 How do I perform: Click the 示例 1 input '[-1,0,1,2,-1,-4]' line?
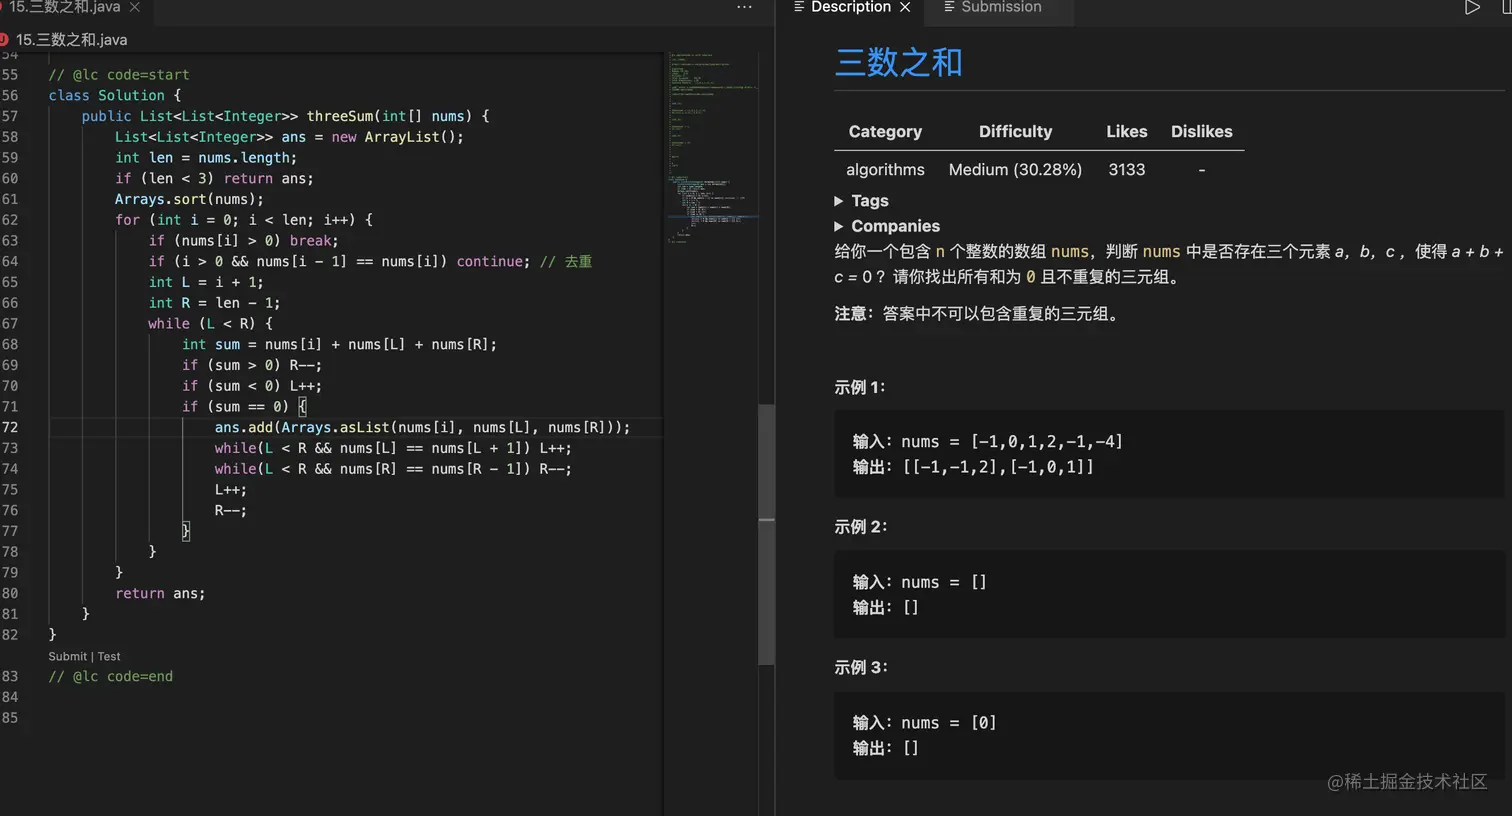tap(988, 442)
